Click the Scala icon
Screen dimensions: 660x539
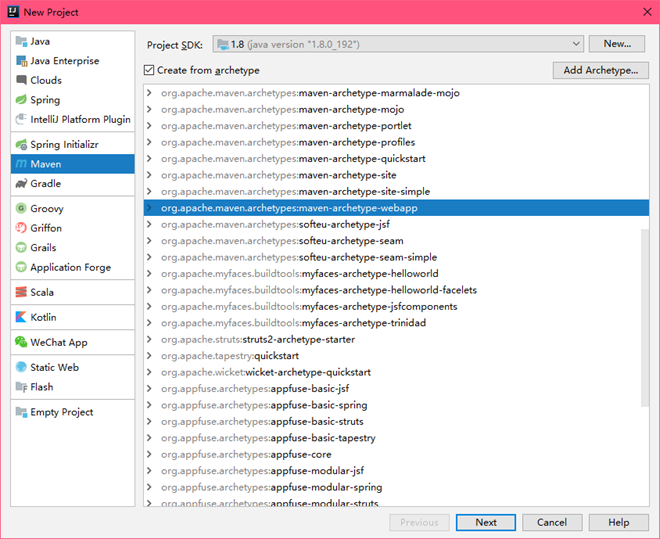[21, 292]
